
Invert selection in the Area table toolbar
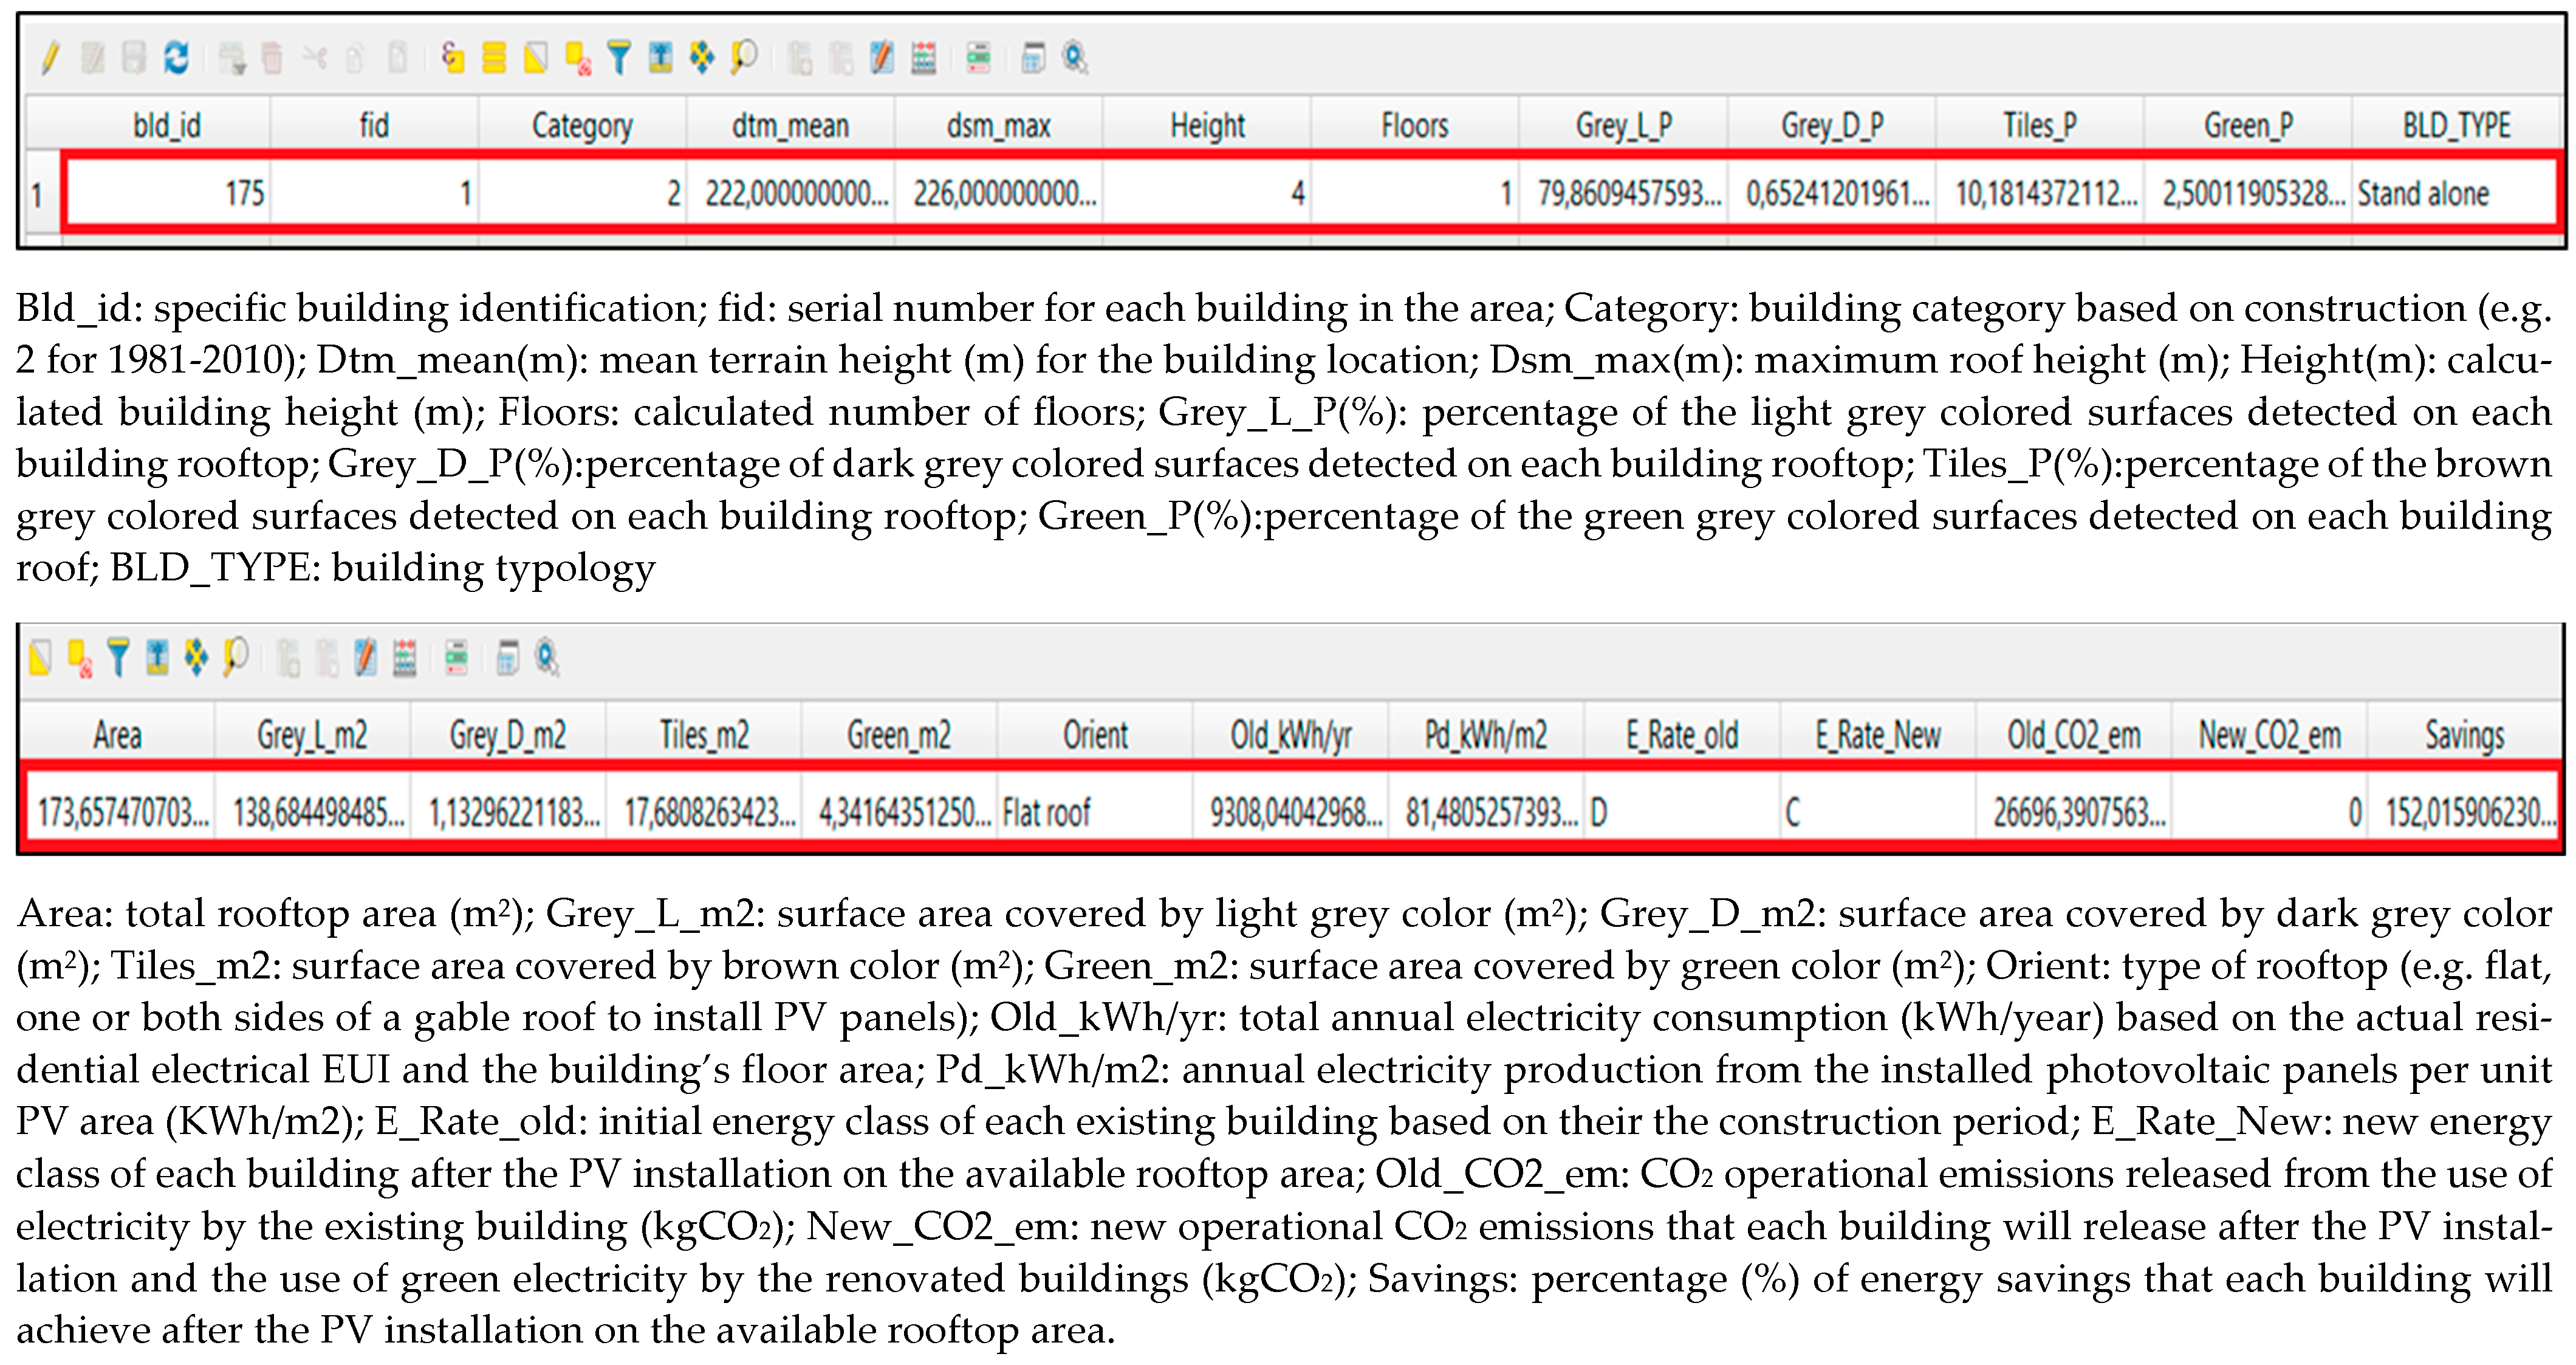point(40,658)
